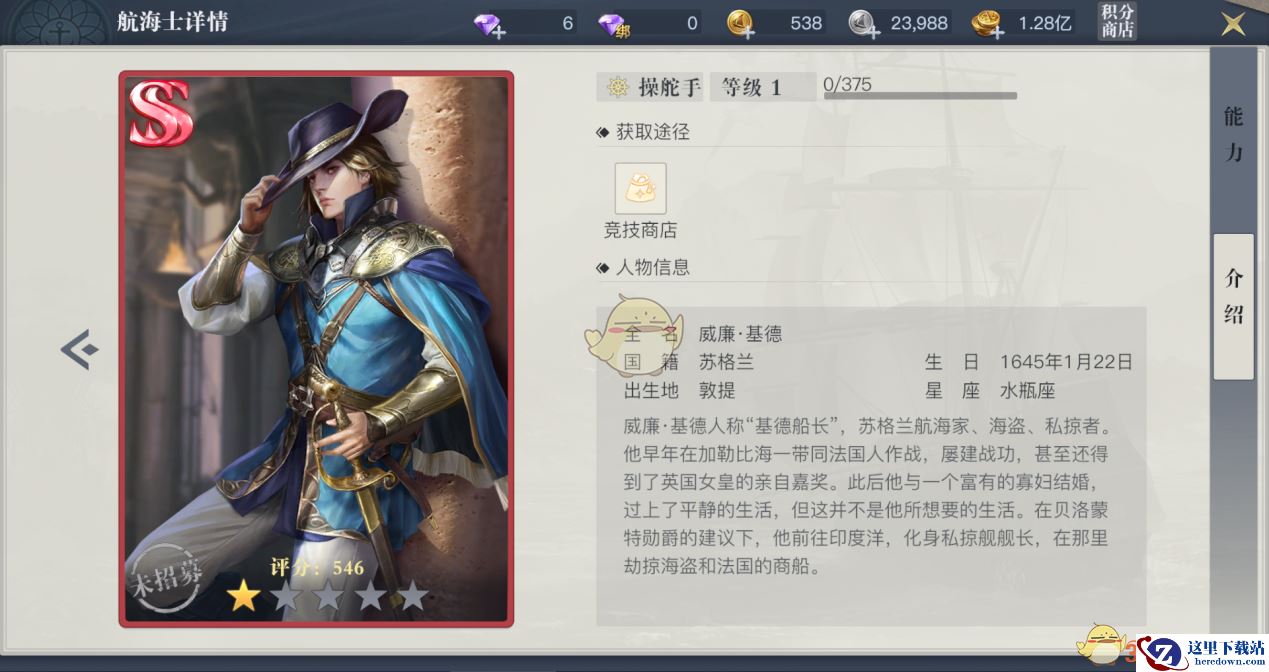
Task: Add more gold tokens (538)
Action: click(x=741, y=24)
